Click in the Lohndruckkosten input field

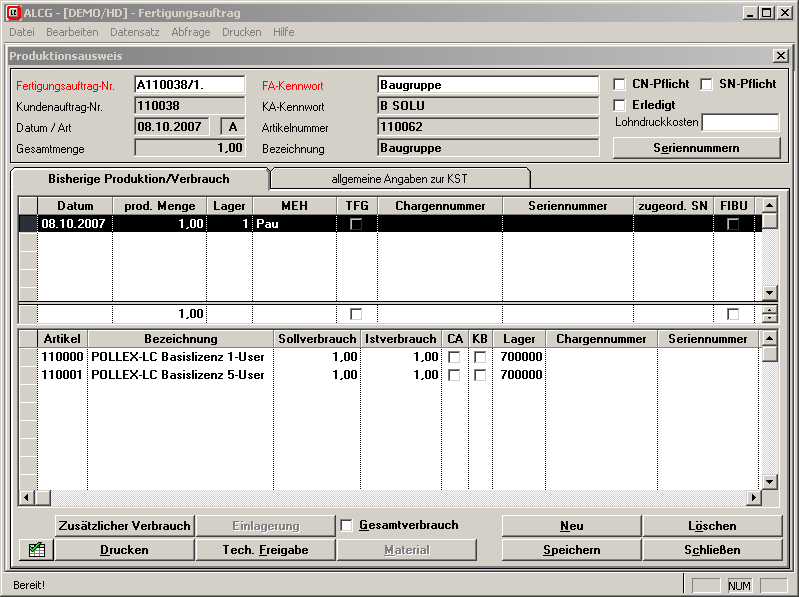(x=740, y=123)
